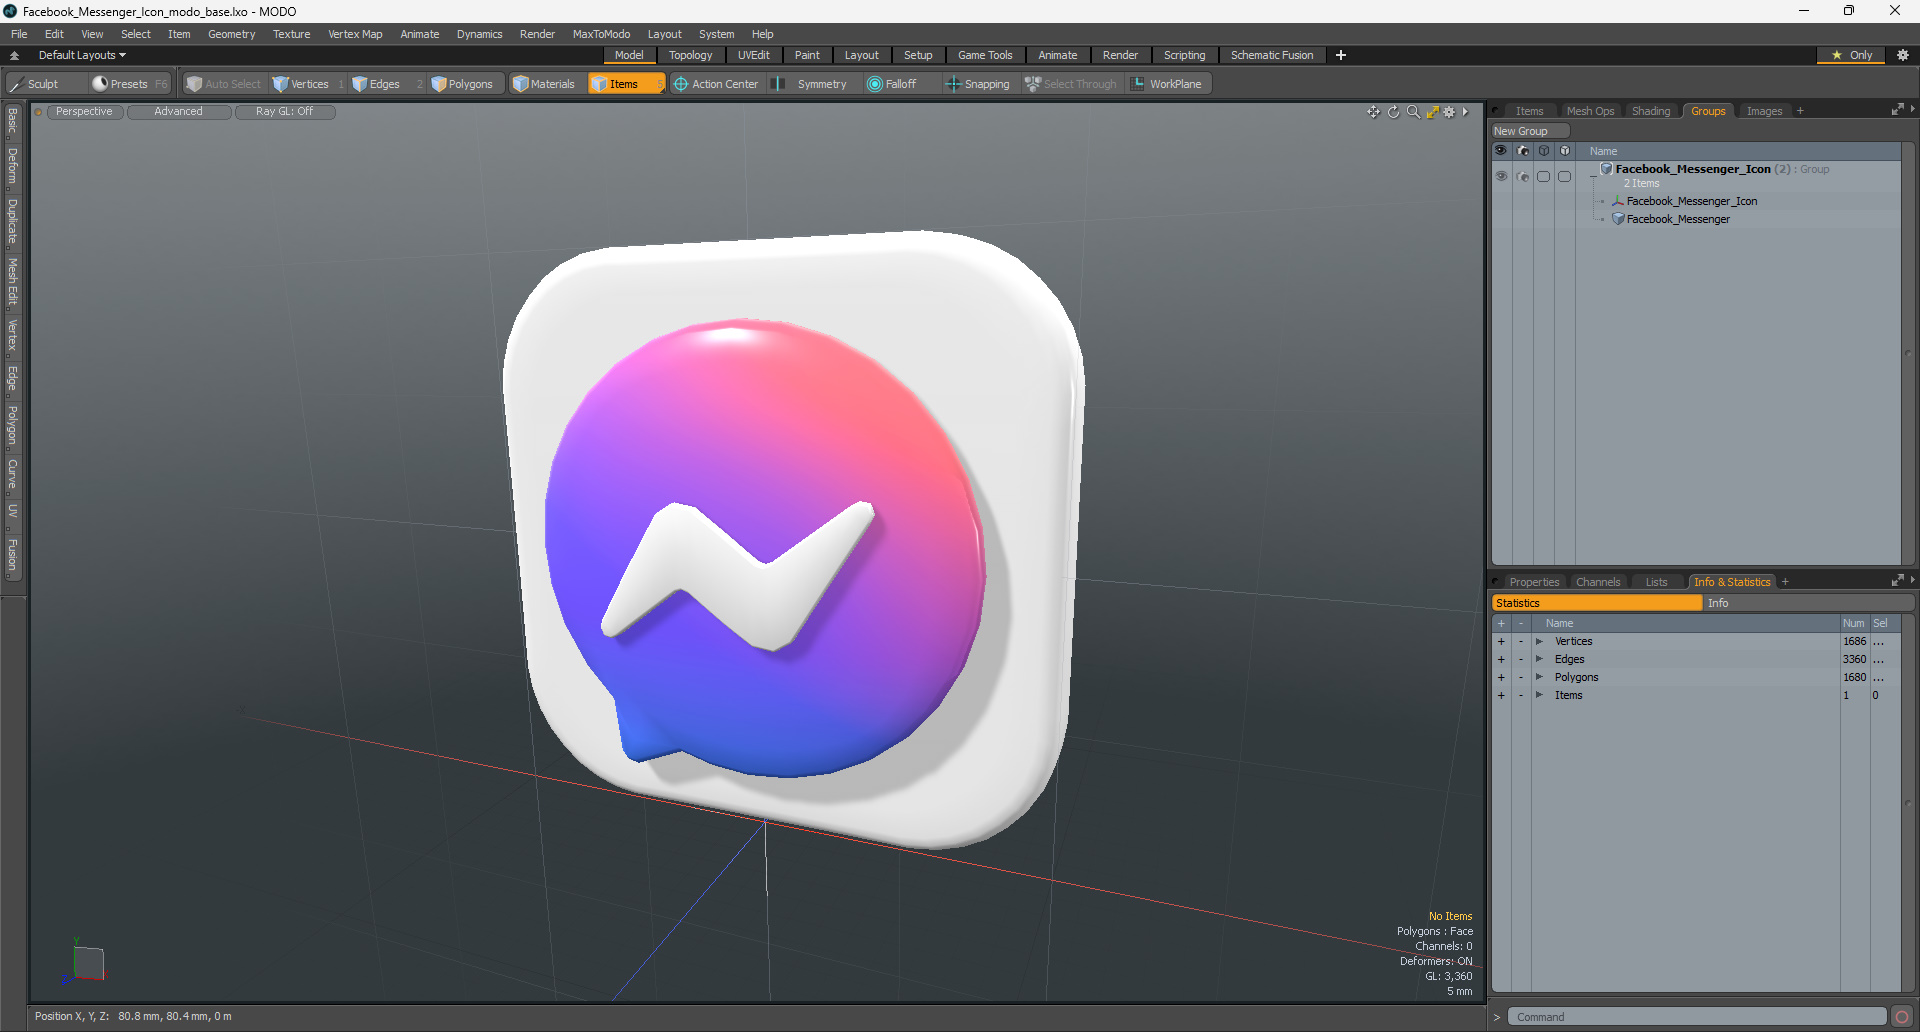Image resolution: width=1920 pixels, height=1032 pixels.
Task: Expand the Edges statistics row
Action: point(1539,659)
